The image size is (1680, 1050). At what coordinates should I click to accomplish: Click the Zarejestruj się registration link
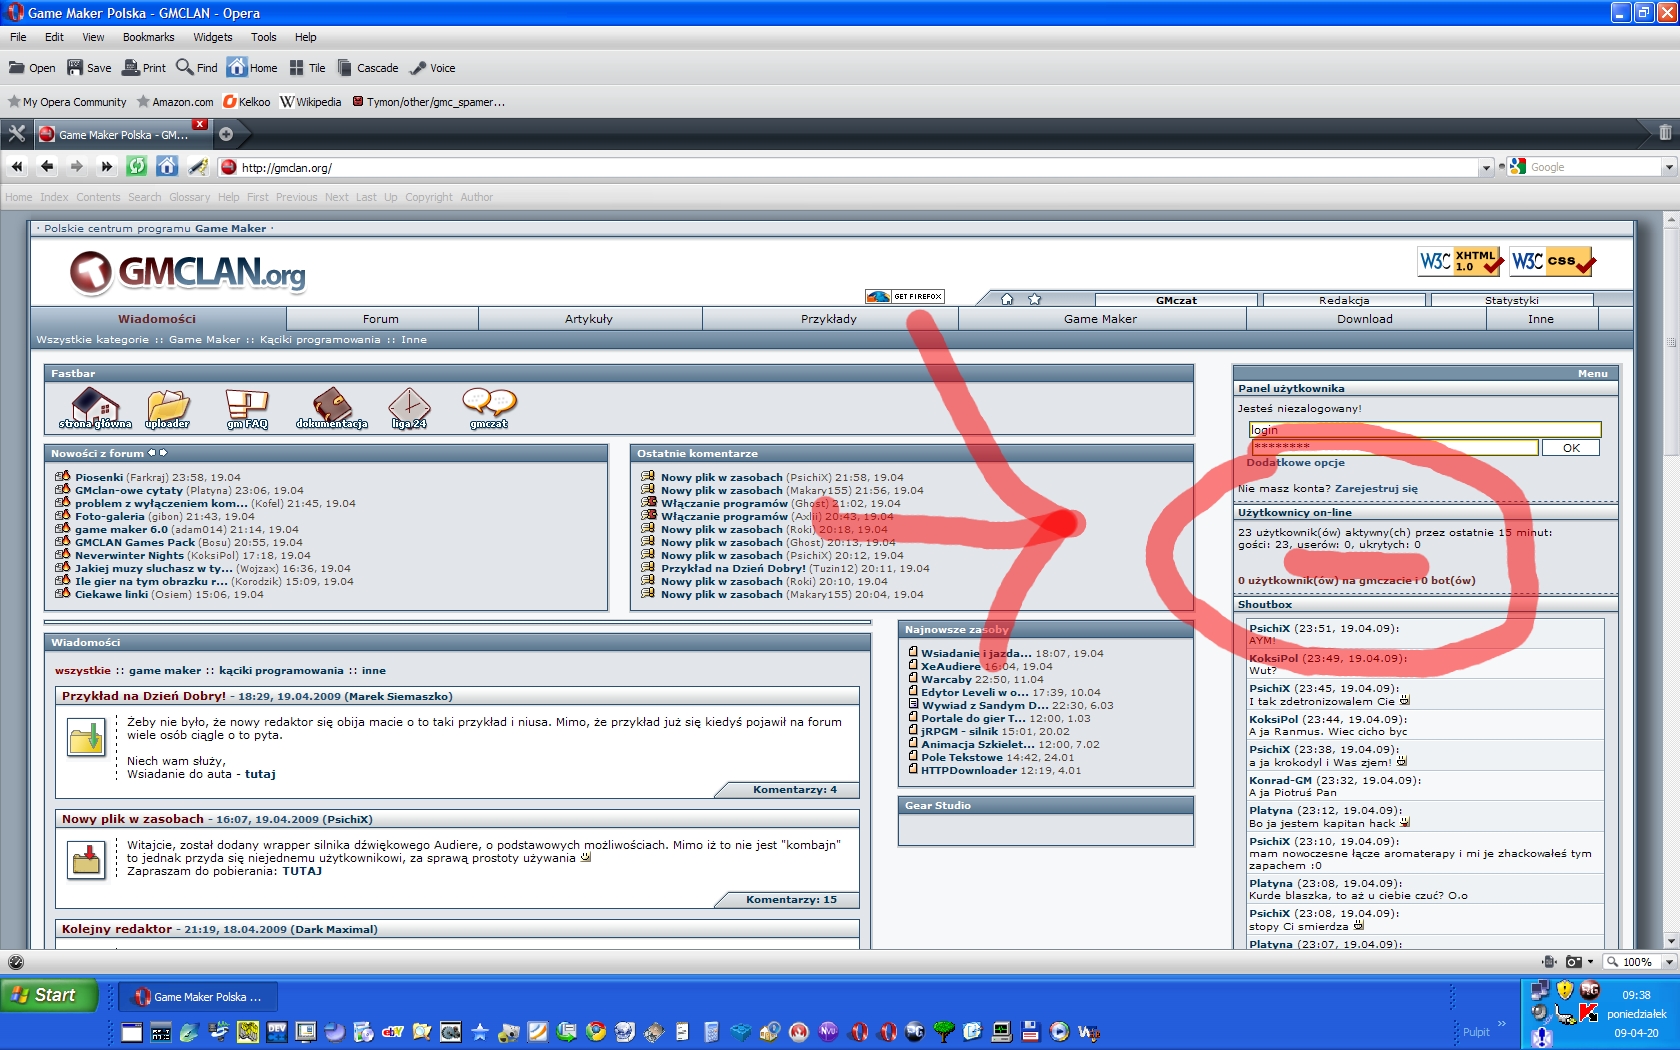coord(1376,489)
